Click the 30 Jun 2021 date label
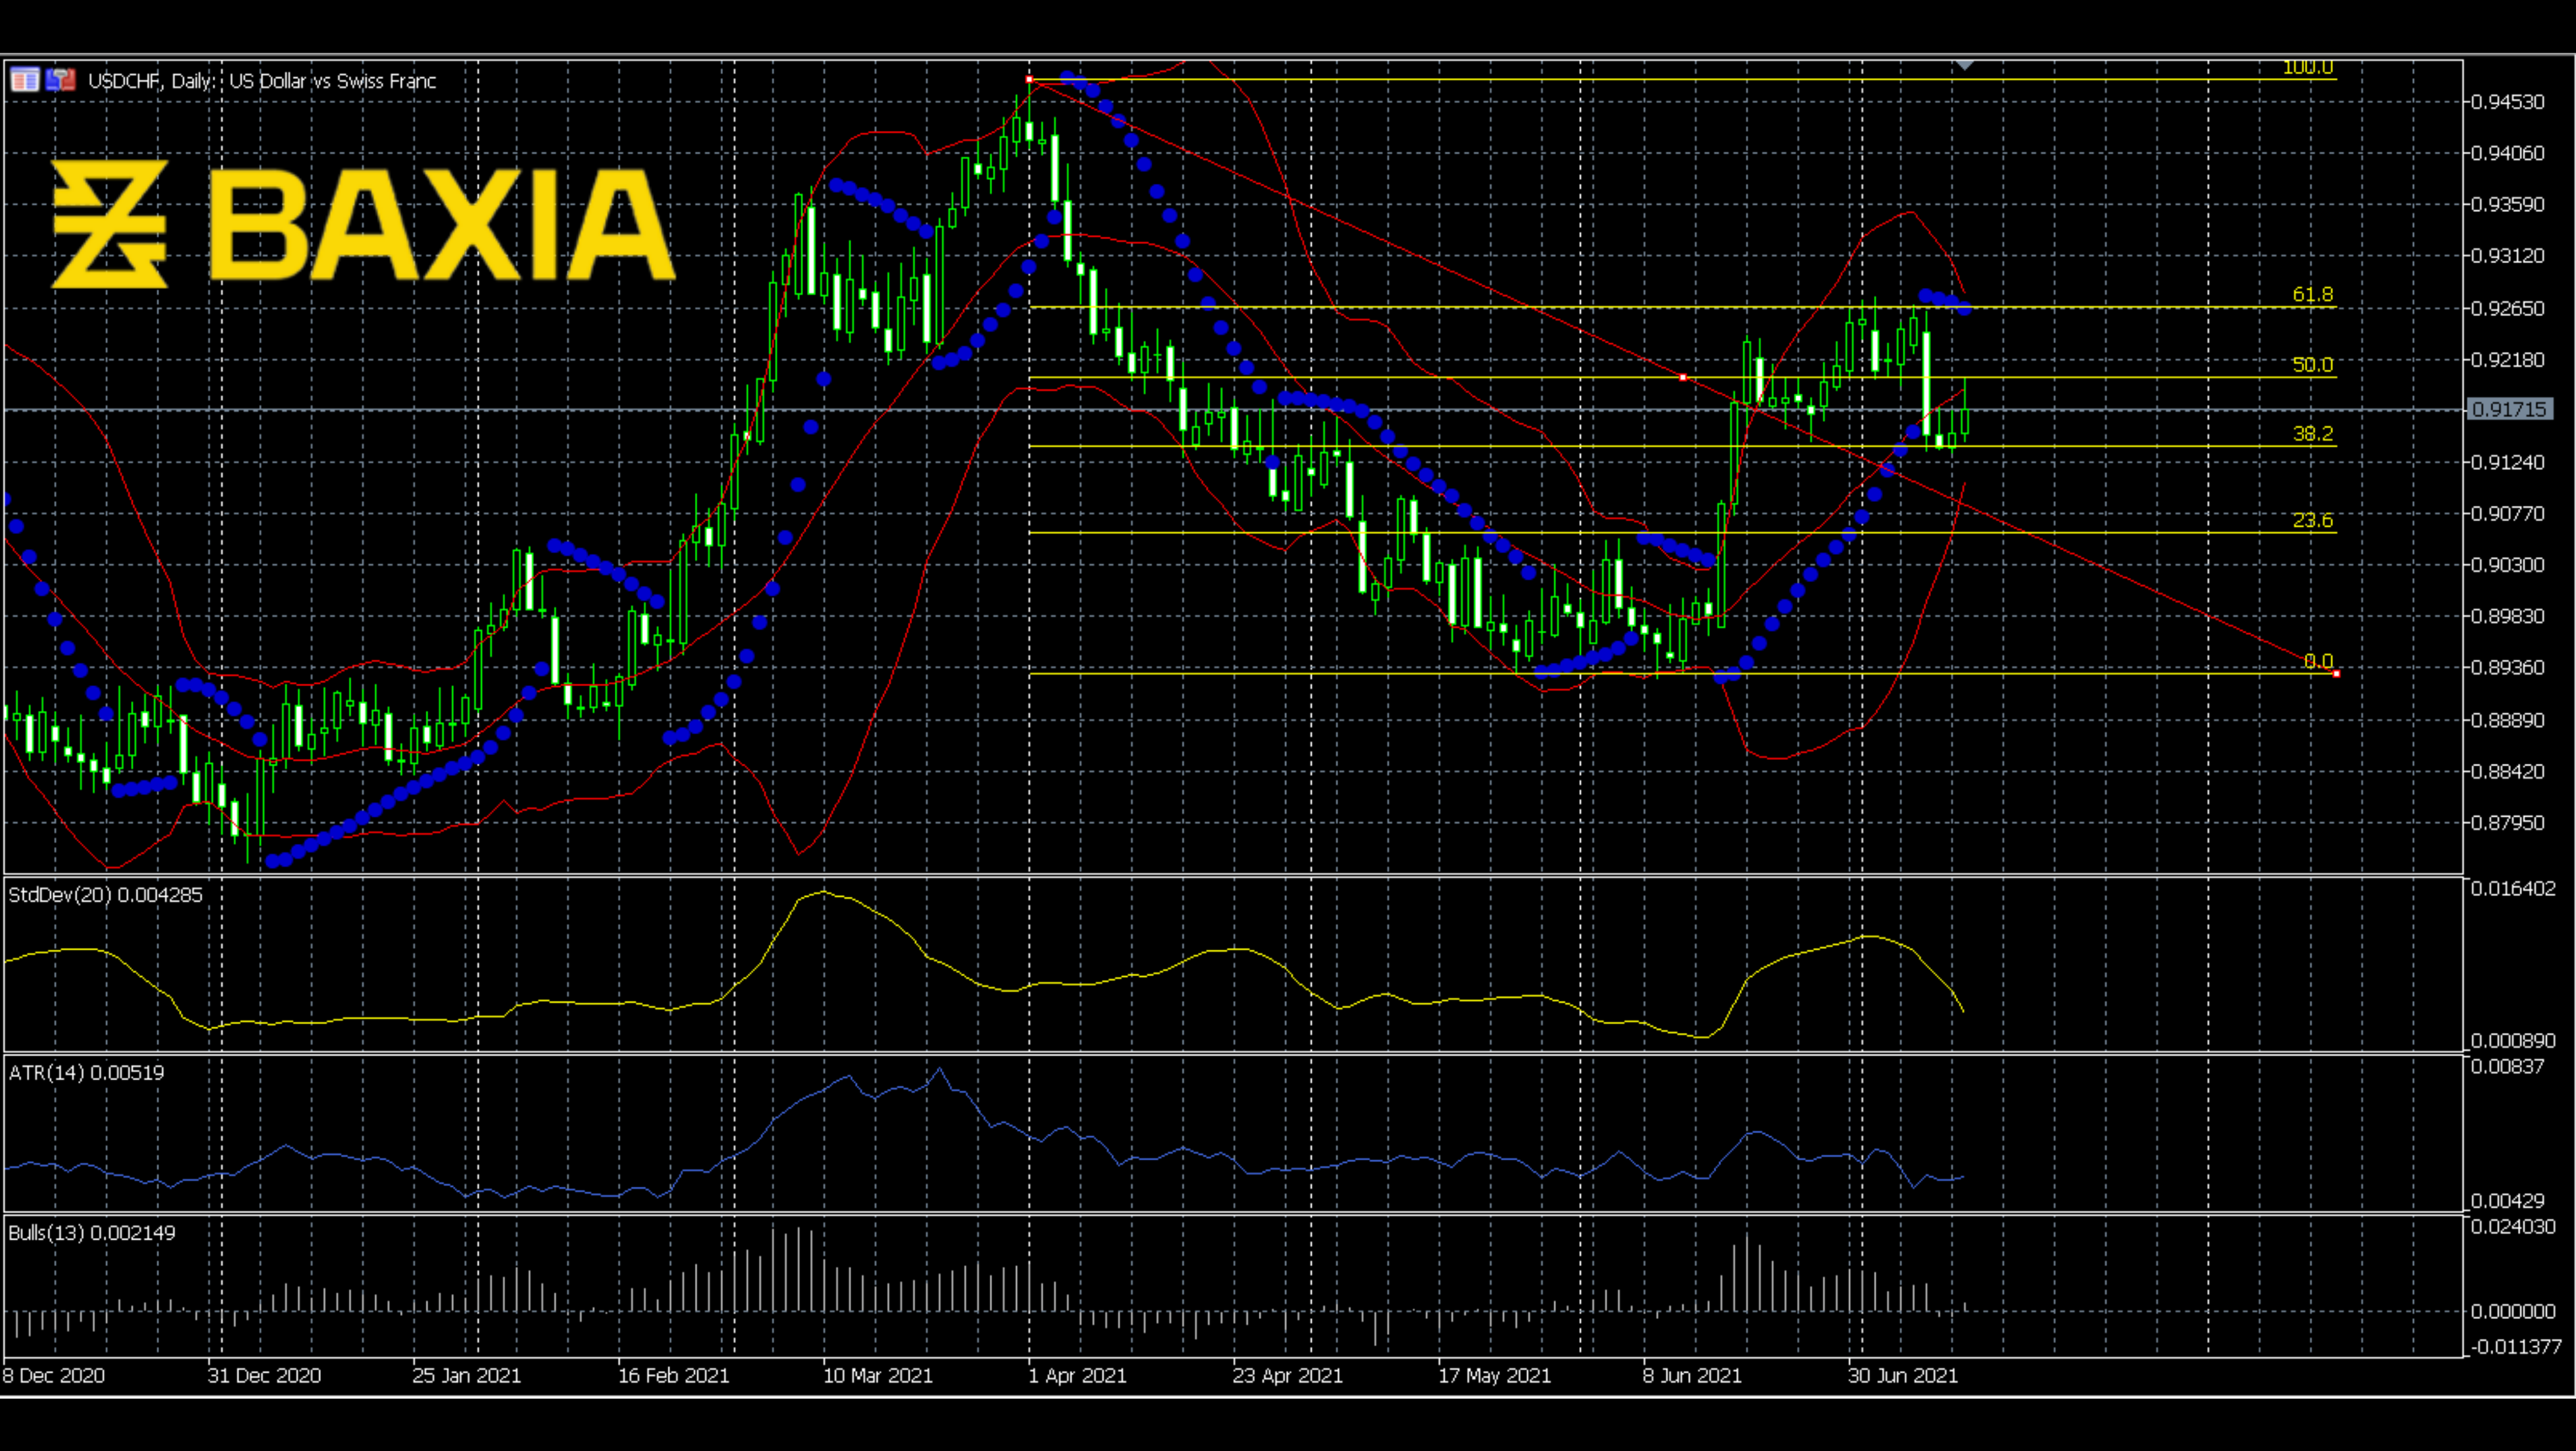Viewport: 2576px width, 1451px height. [x=1903, y=1376]
